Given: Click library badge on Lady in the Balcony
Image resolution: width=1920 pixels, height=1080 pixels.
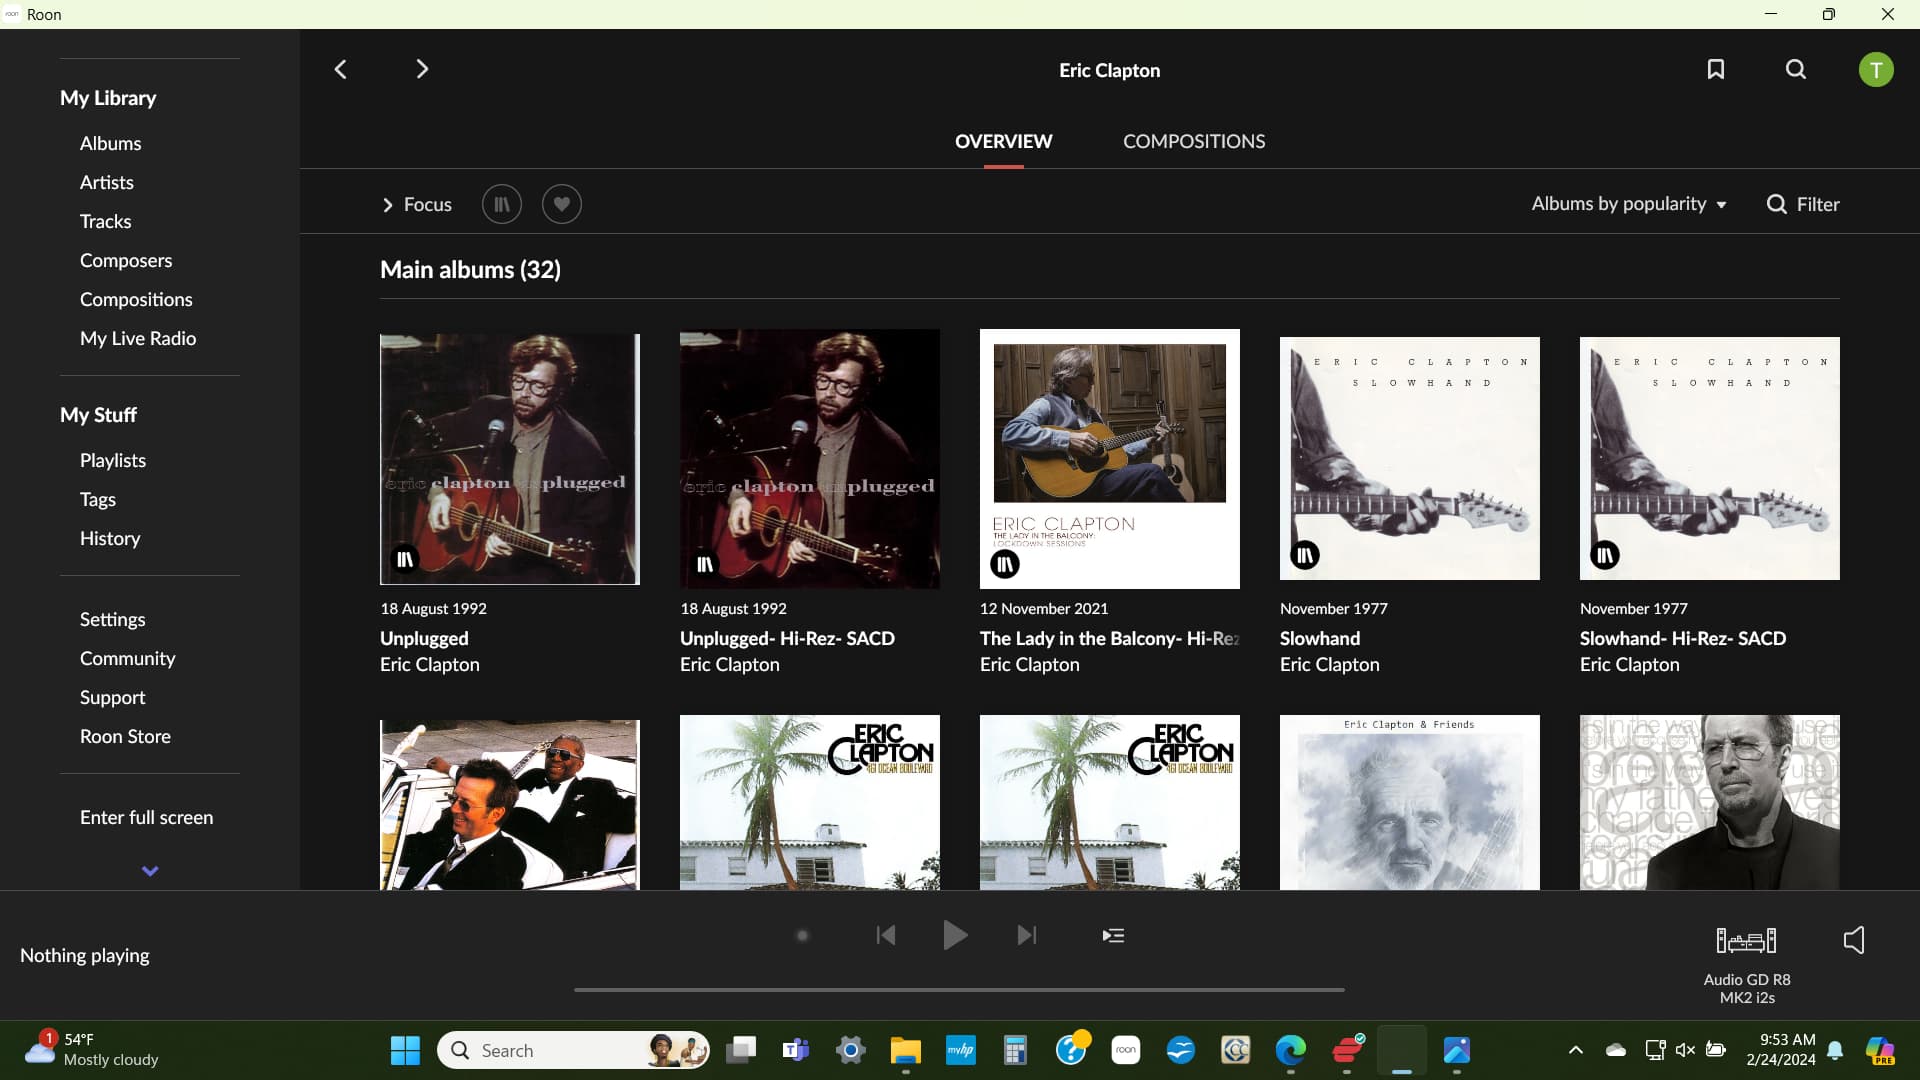Looking at the screenshot, I should [1005, 564].
